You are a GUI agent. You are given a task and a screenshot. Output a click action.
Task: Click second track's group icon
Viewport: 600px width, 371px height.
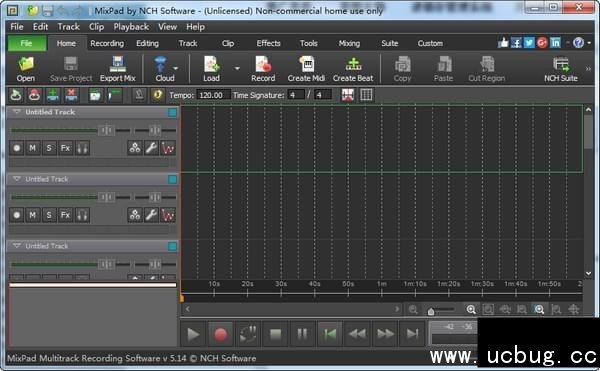[x=135, y=215]
